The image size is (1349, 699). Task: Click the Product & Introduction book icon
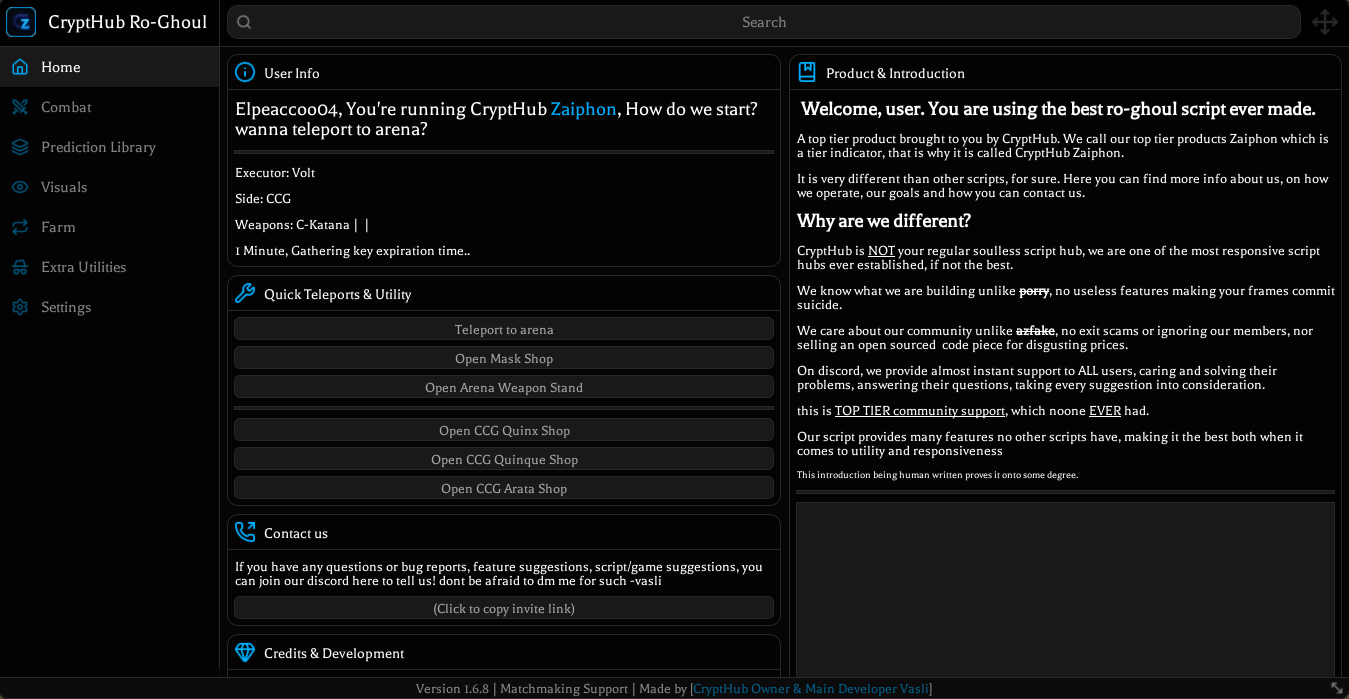(807, 72)
